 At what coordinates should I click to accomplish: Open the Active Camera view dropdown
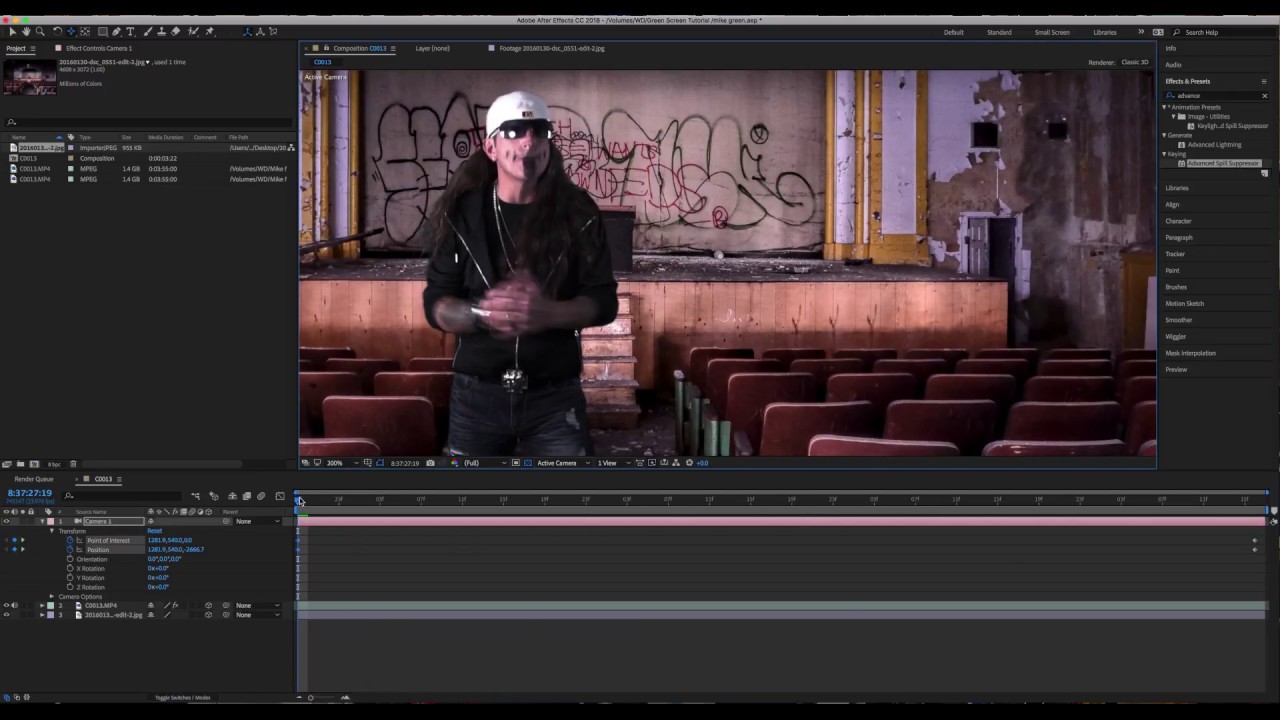click(x=562, y=463)
